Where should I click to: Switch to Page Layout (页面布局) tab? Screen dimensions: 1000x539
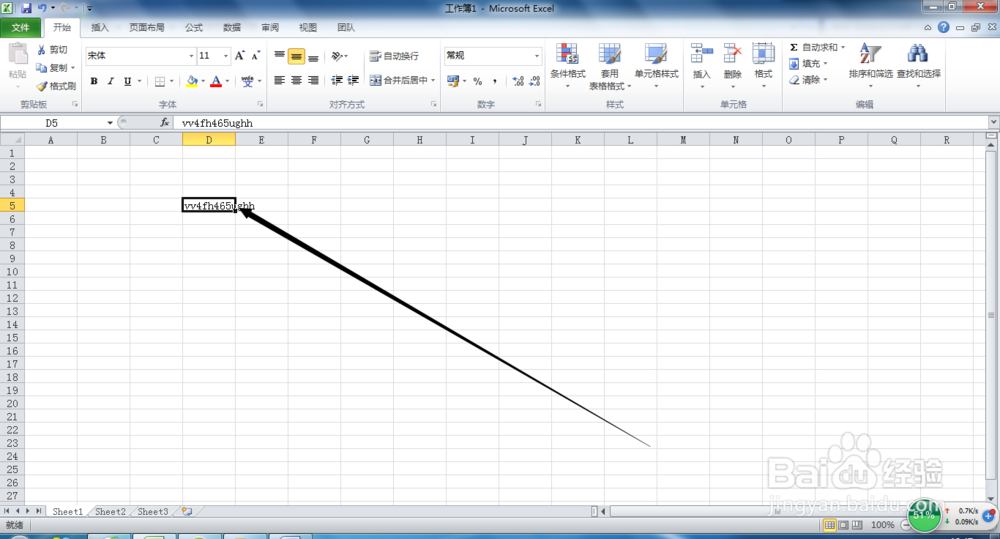tap(147, 27)
